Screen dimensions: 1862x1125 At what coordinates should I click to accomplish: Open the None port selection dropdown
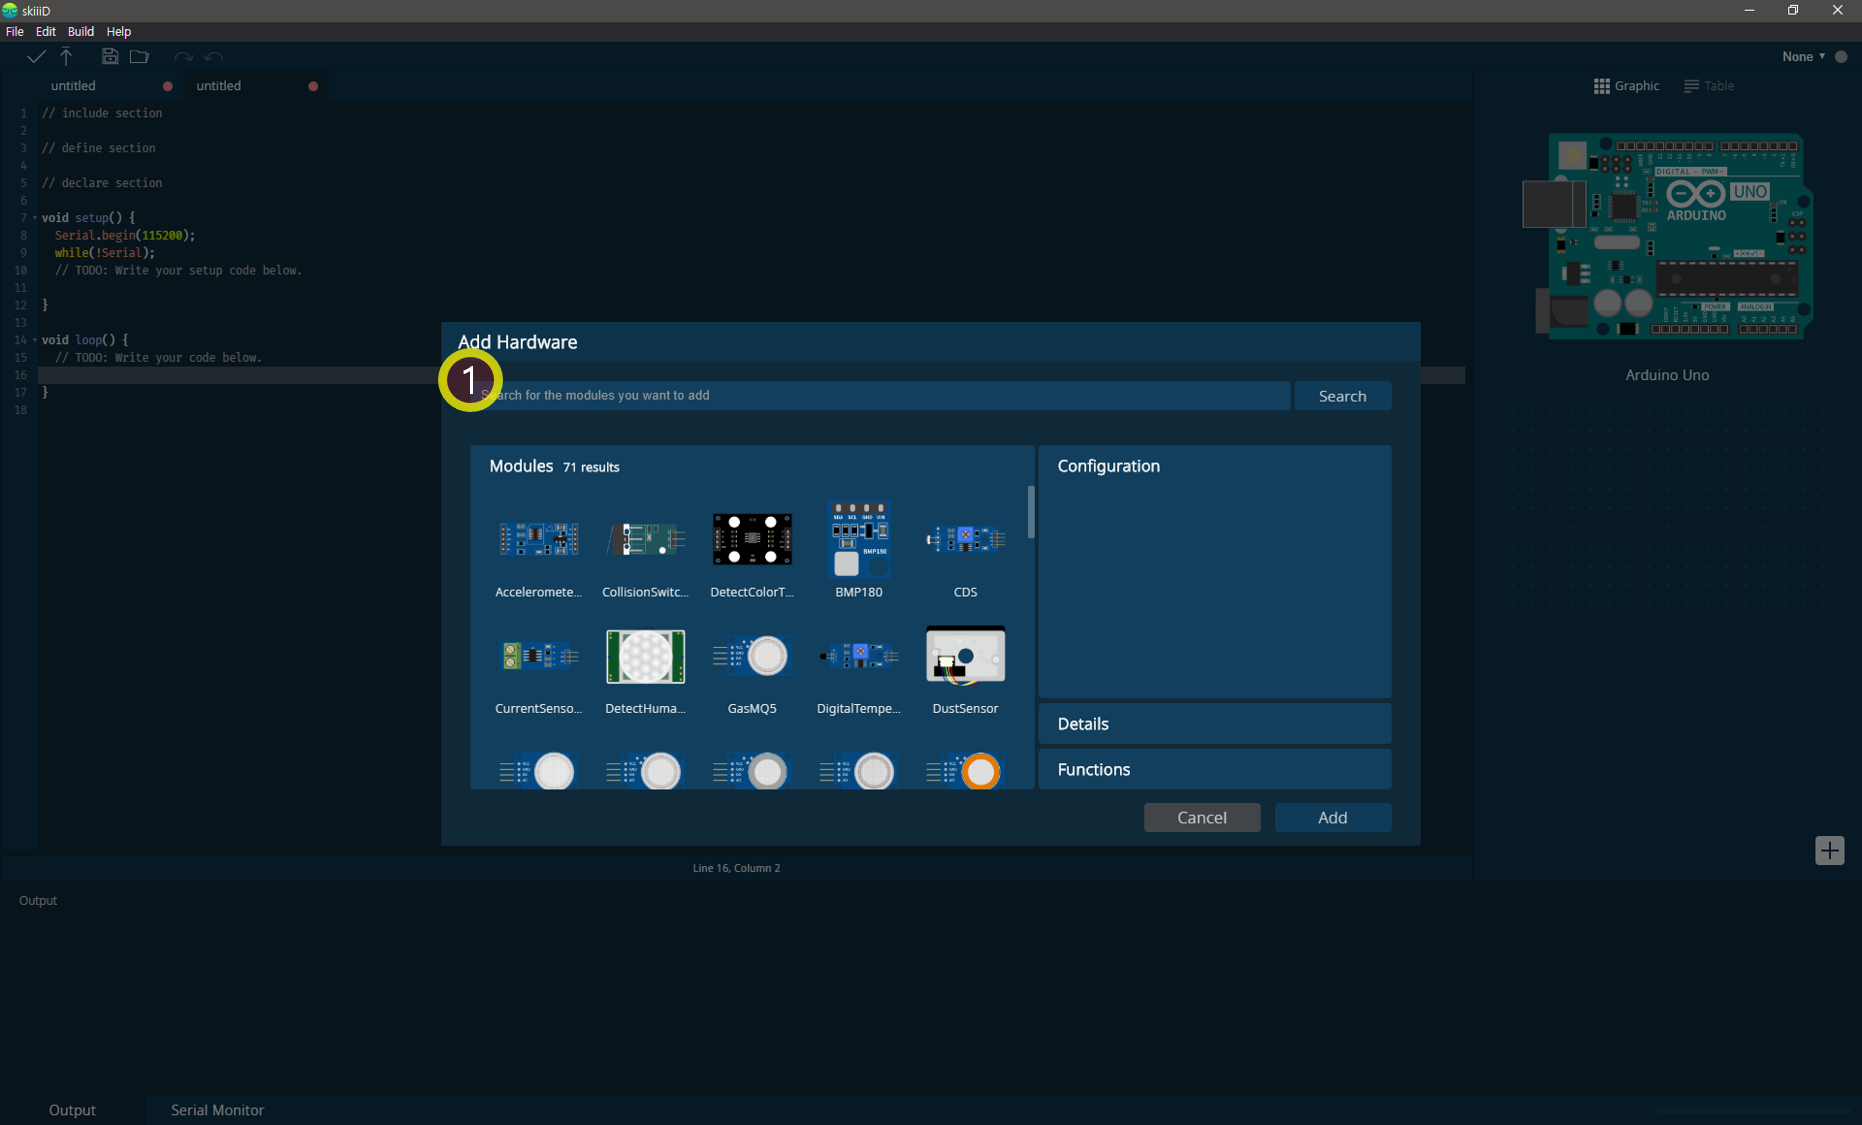click(x=1800, y=57)
